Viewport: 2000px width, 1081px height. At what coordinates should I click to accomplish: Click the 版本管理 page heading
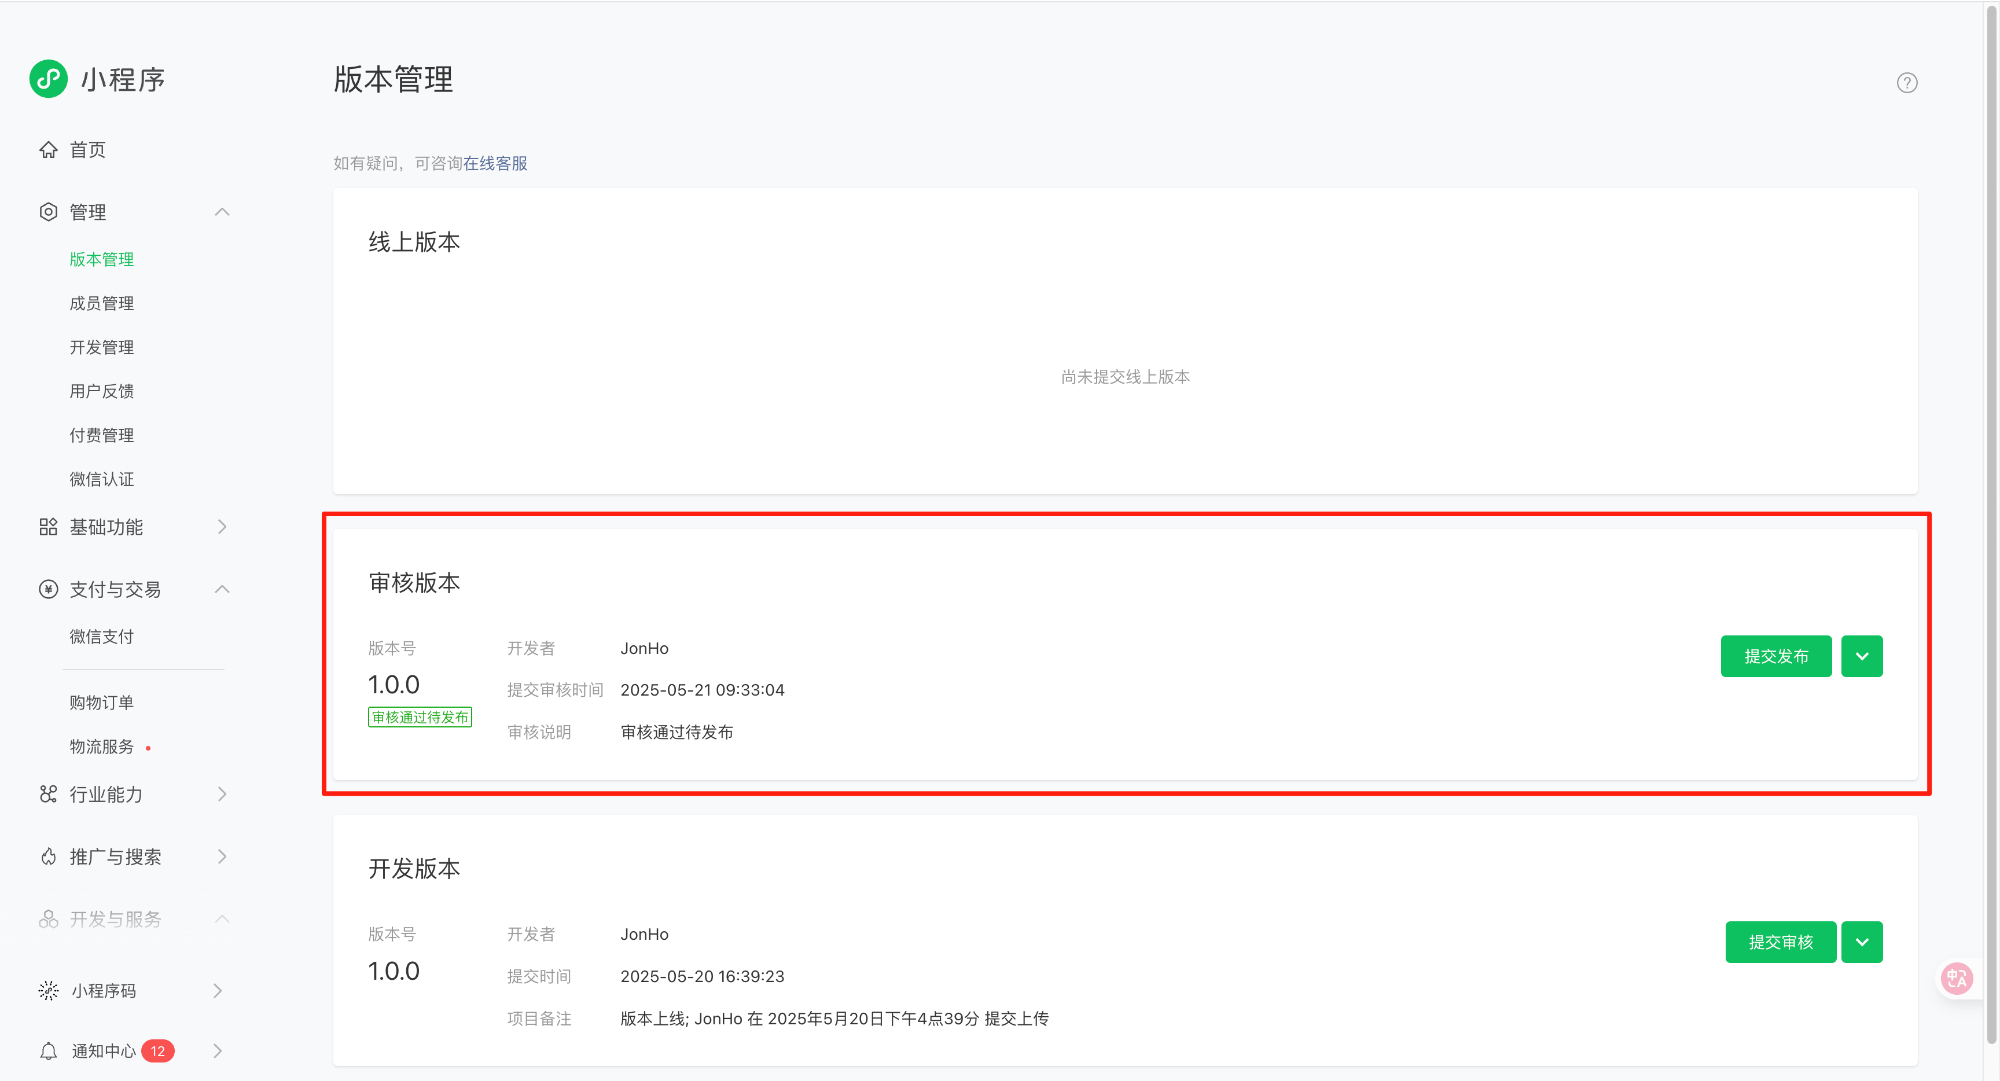393,80
